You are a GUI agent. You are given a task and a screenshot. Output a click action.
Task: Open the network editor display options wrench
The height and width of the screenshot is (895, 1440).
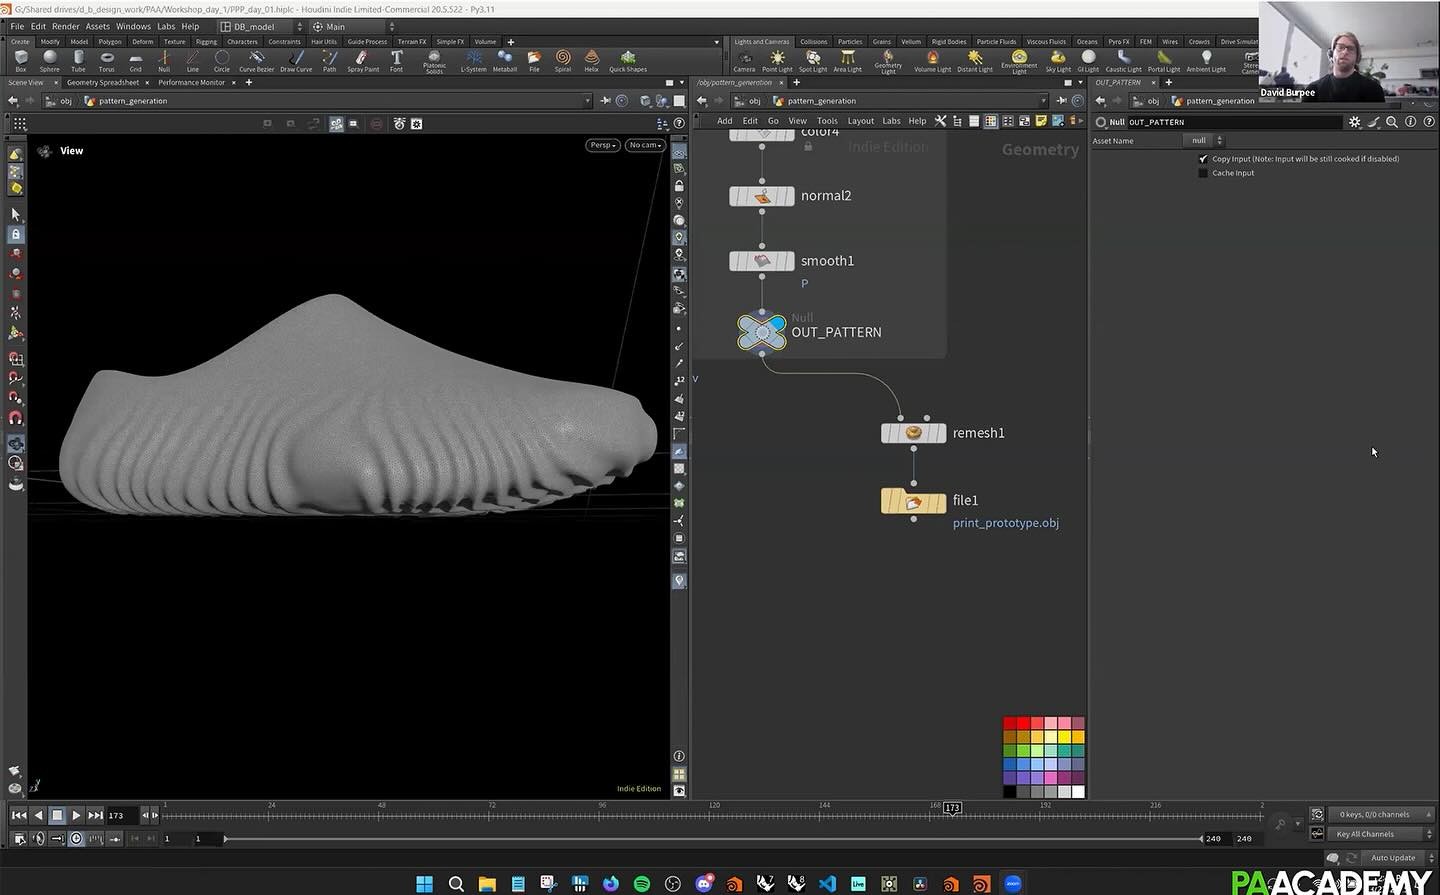[x=940, y=120]
